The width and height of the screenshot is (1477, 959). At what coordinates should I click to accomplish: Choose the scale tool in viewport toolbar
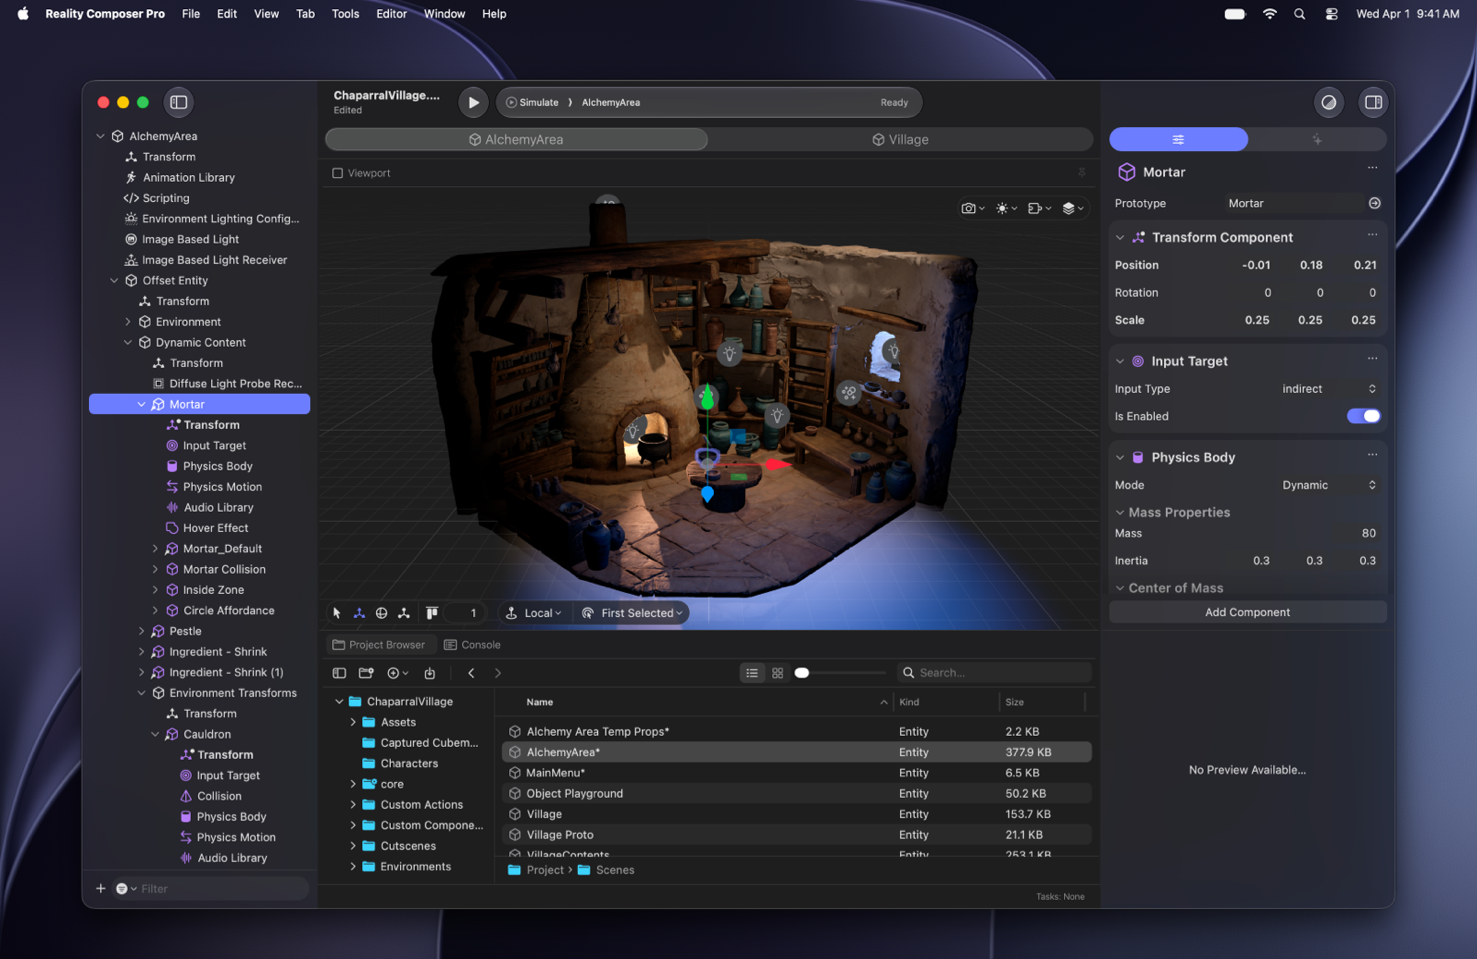404,613
